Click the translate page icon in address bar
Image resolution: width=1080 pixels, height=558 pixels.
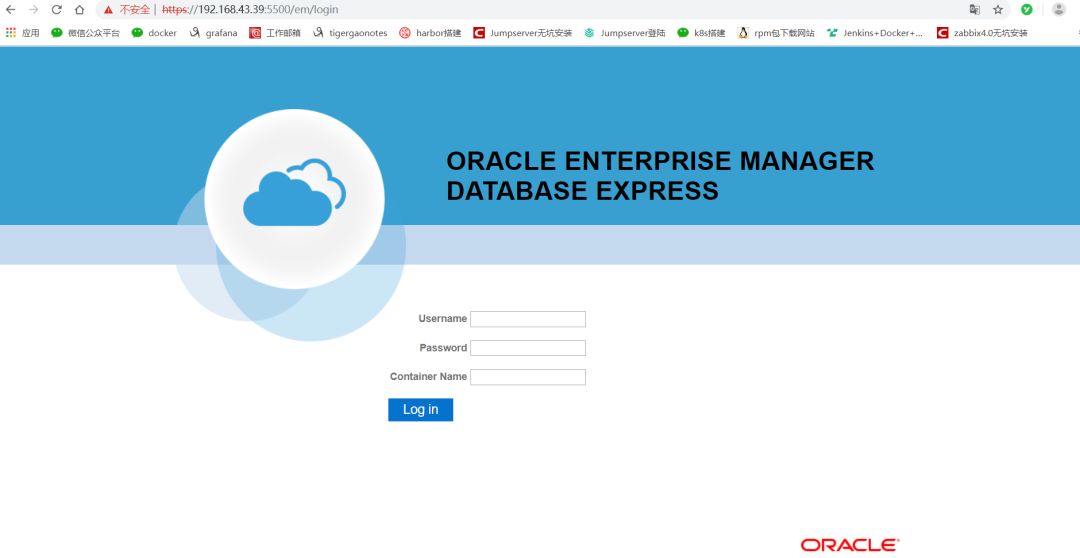click(975, 10)
